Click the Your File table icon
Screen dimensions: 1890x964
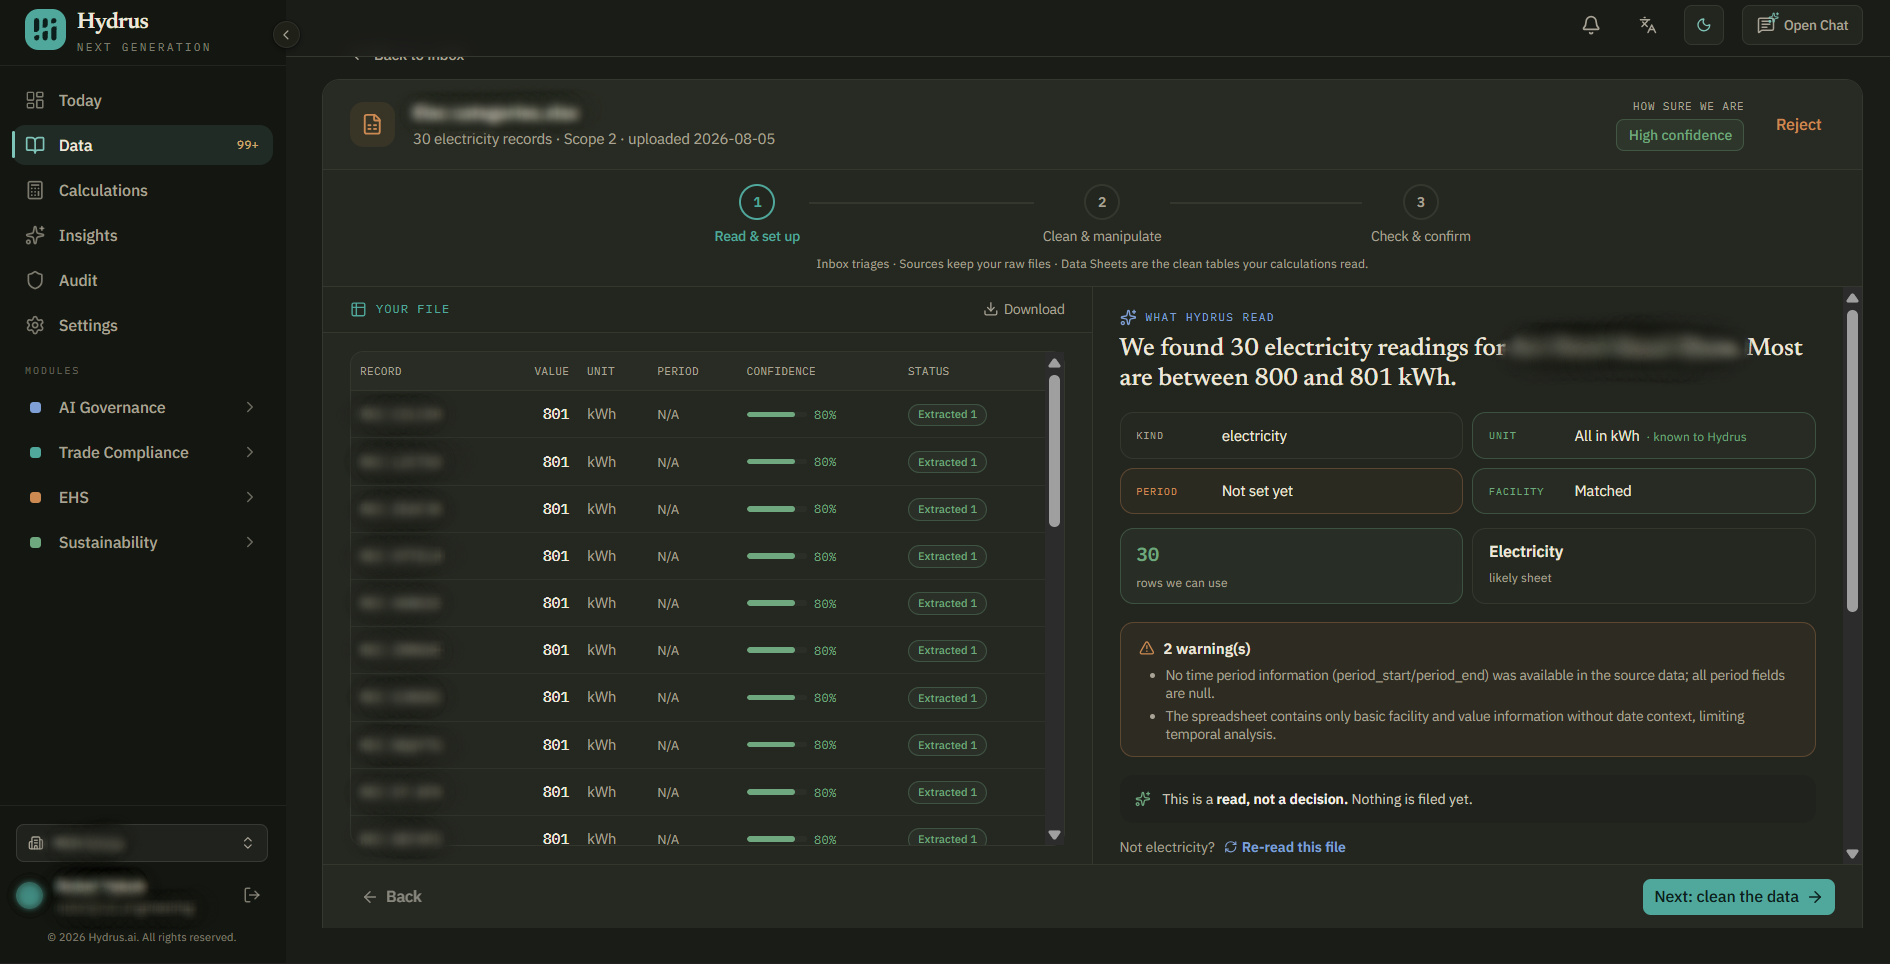[358, 309]
